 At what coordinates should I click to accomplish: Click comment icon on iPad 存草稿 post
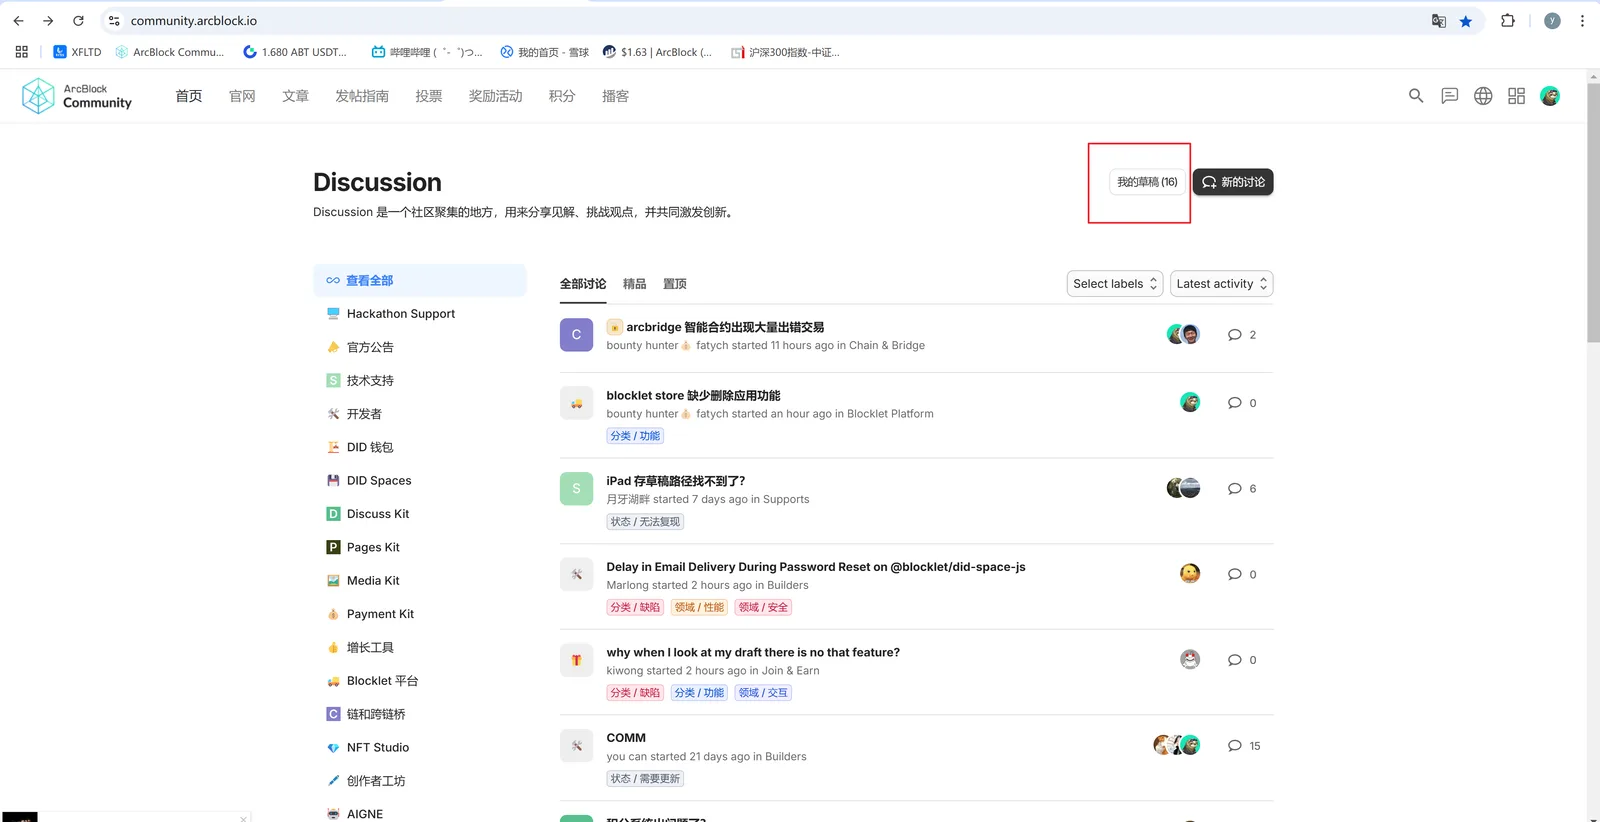1235,489
